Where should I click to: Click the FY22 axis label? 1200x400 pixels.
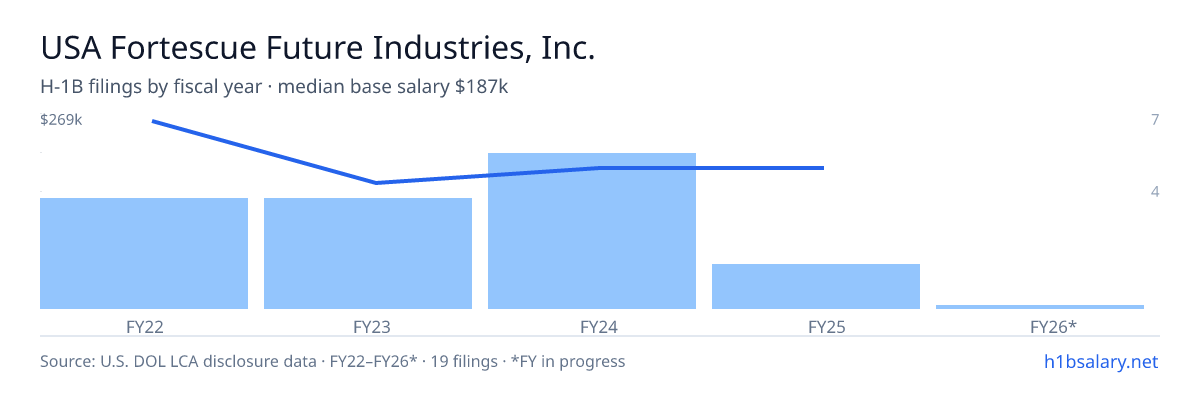click(144, 327)
